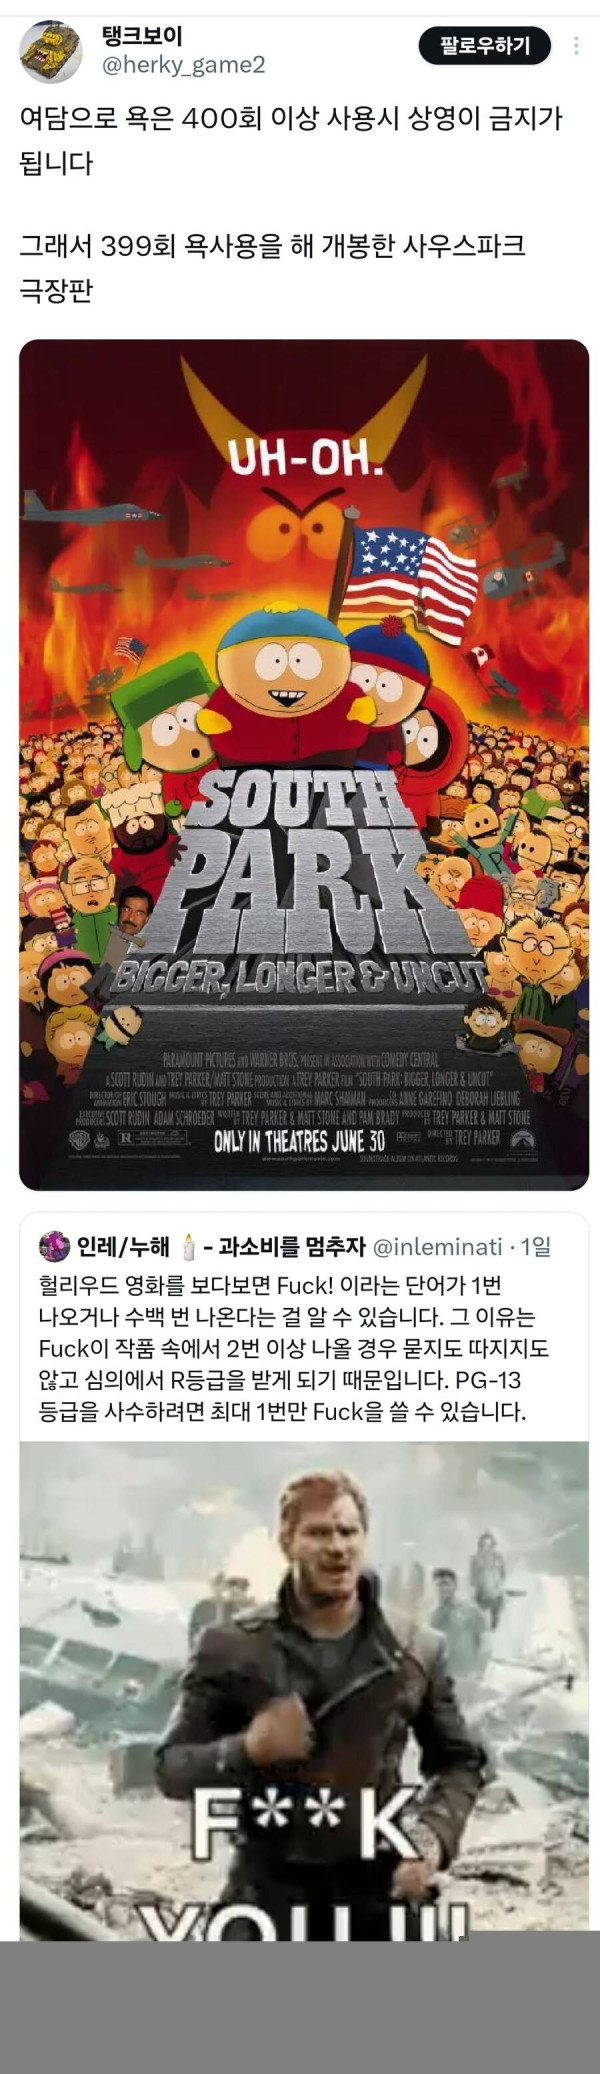Click the UH-OH. text on poster
This screenshot has width=600, height=2074.
(305, 459)
